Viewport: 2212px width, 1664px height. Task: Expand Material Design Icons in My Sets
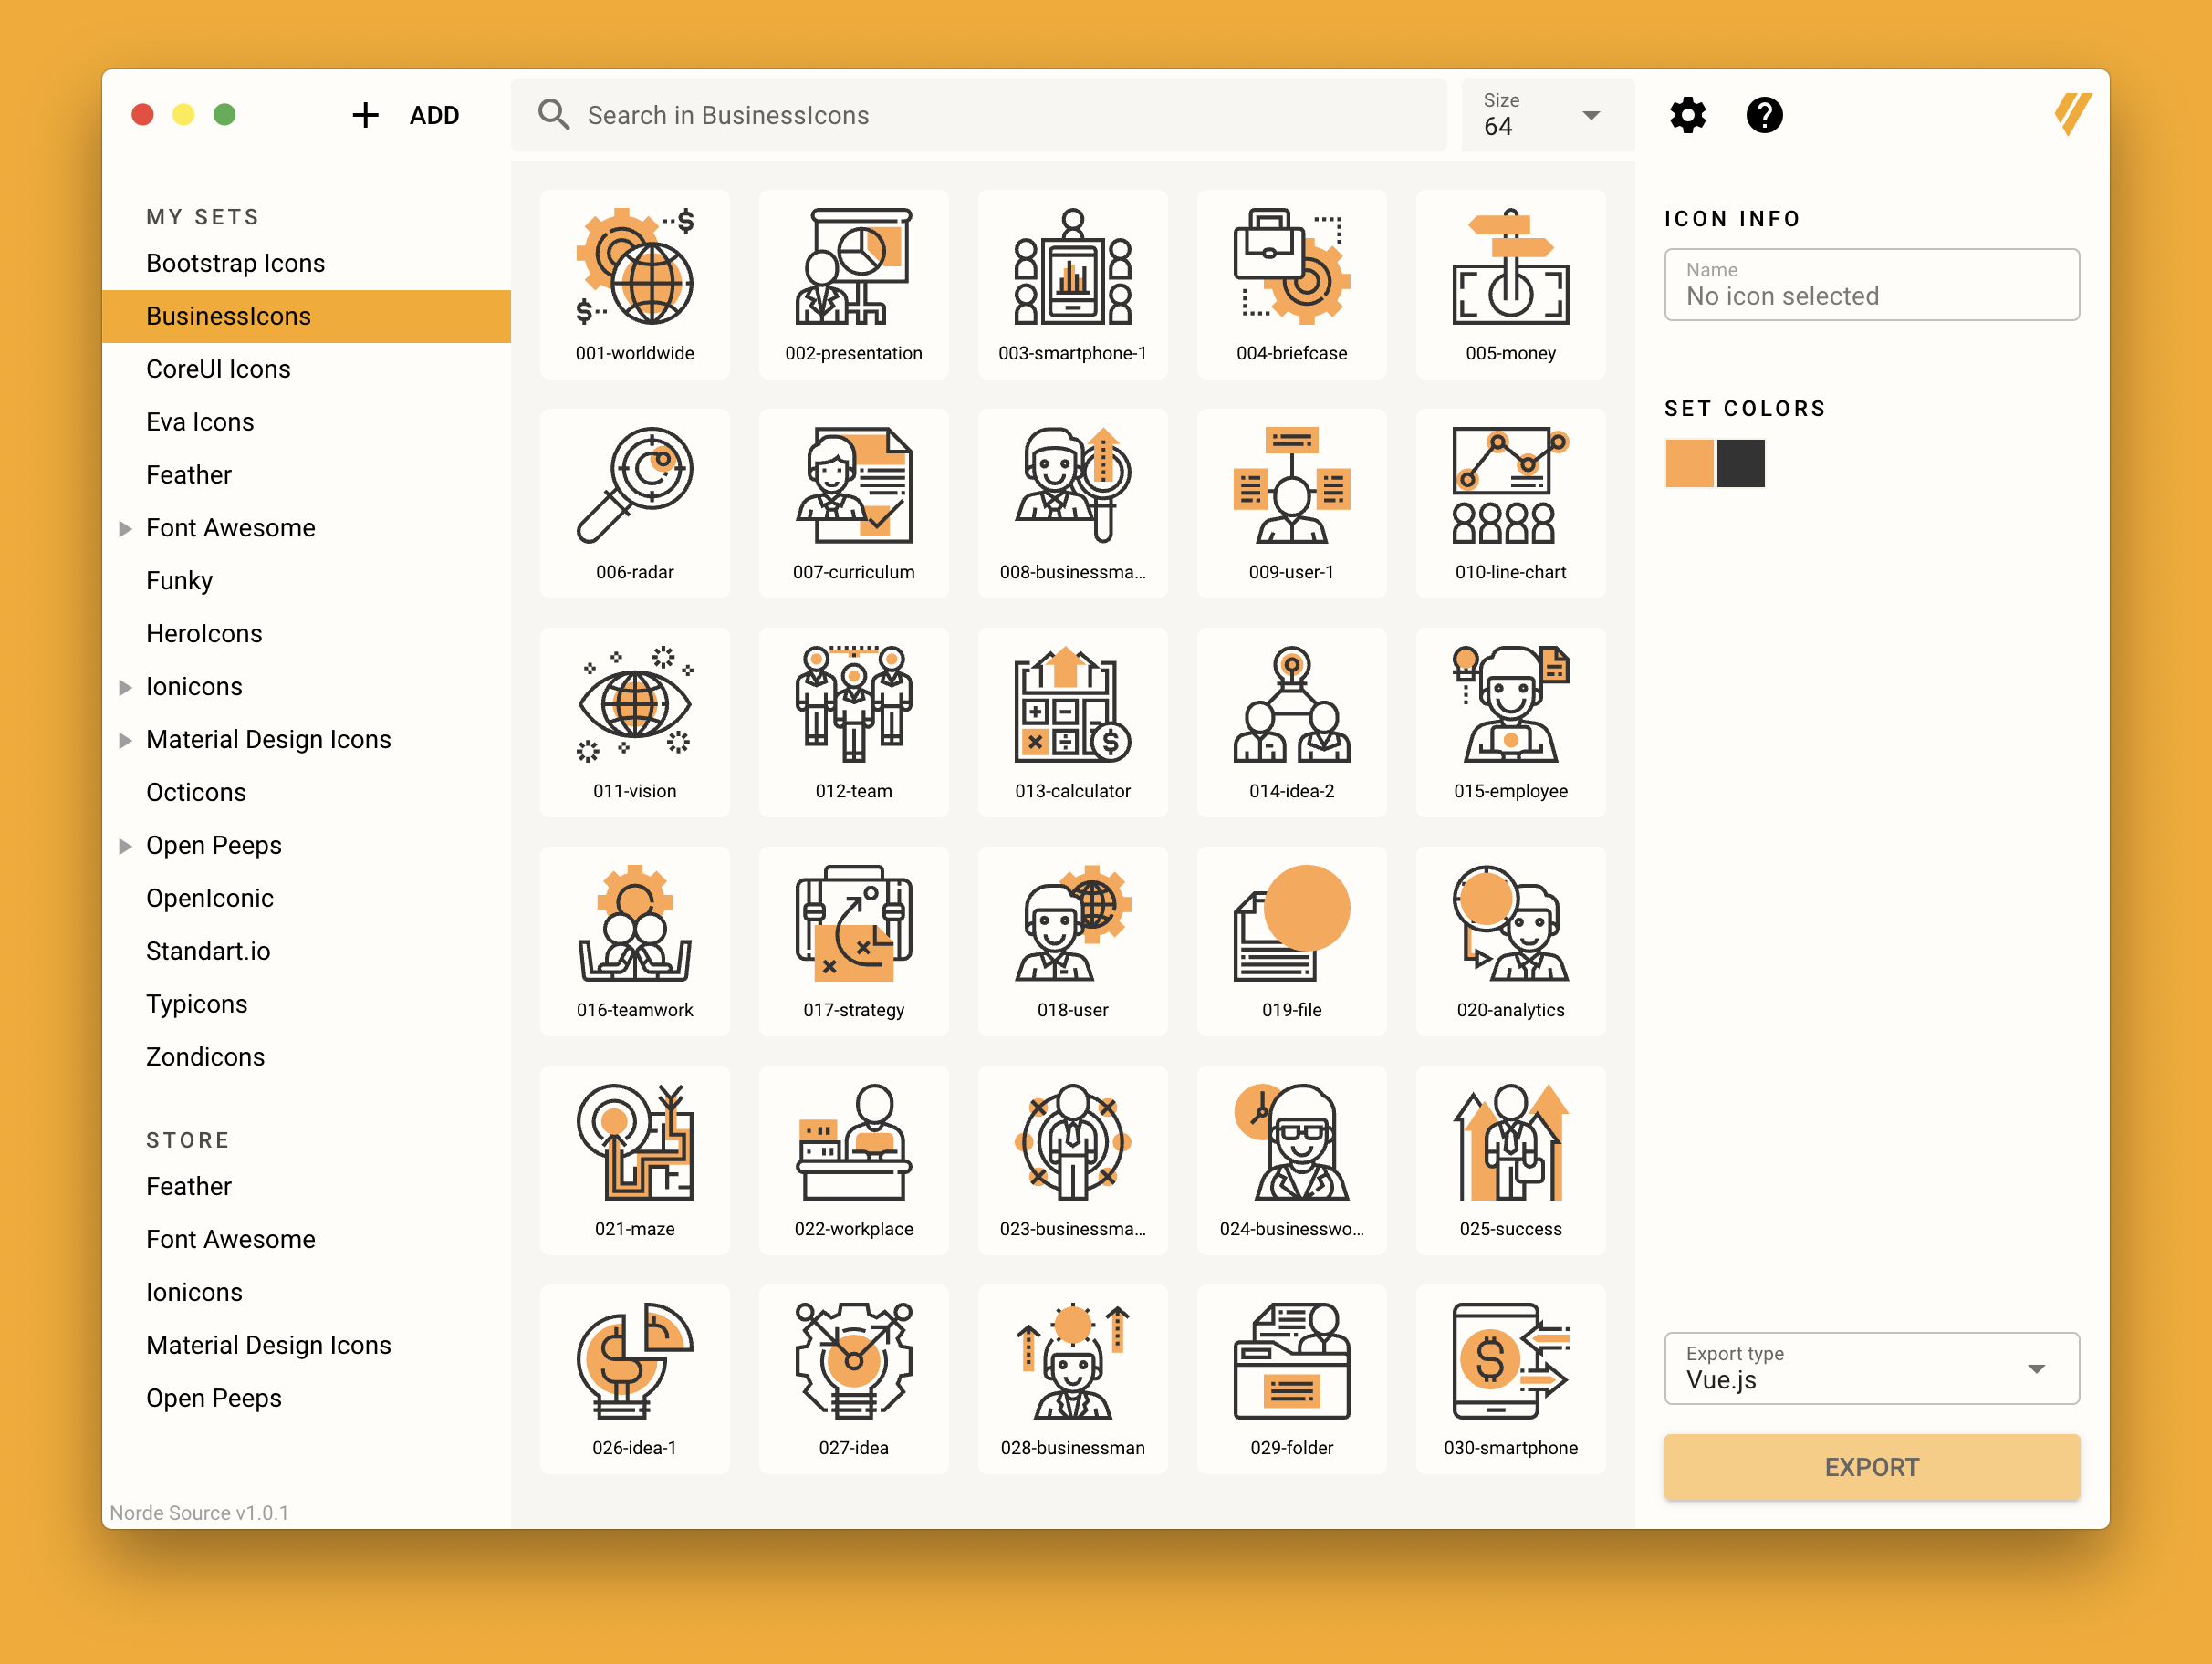pyautogui.click(x=125, y=740)
